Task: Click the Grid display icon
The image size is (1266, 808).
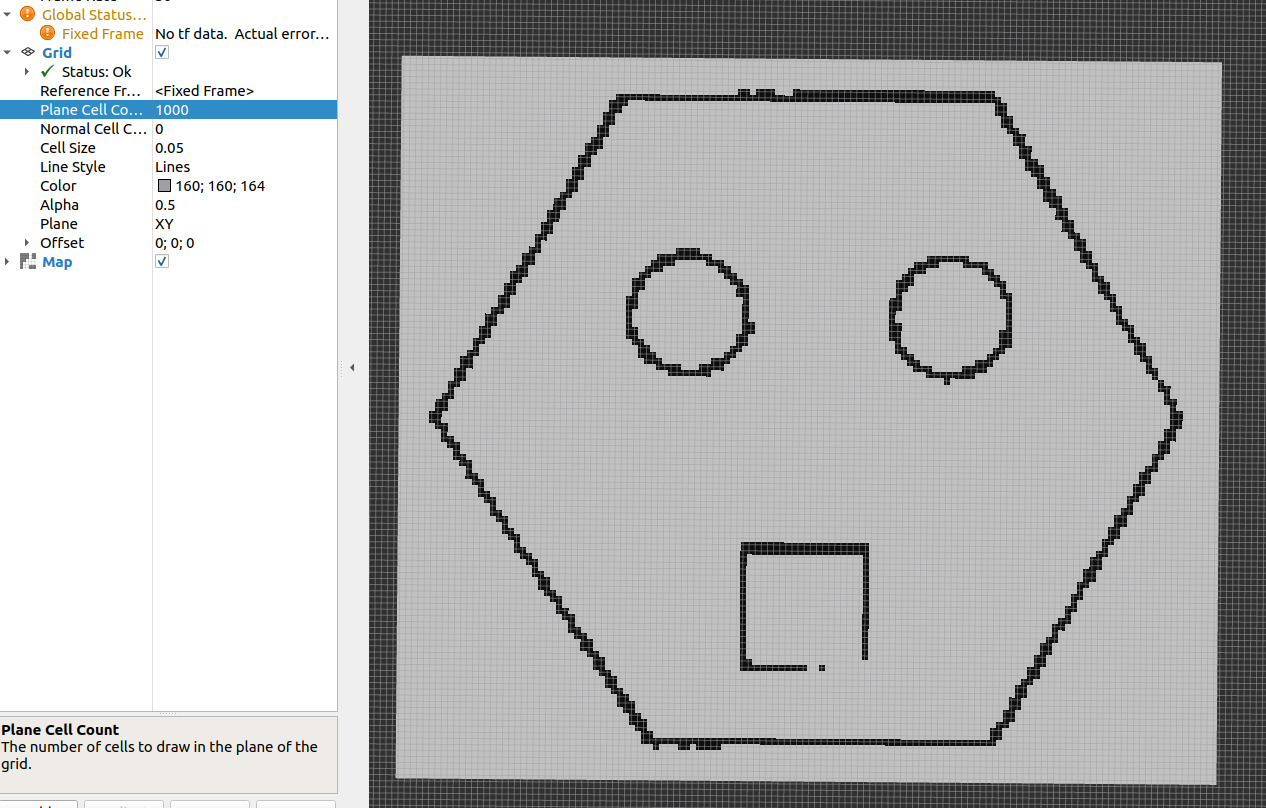Action: pos(28,52)
